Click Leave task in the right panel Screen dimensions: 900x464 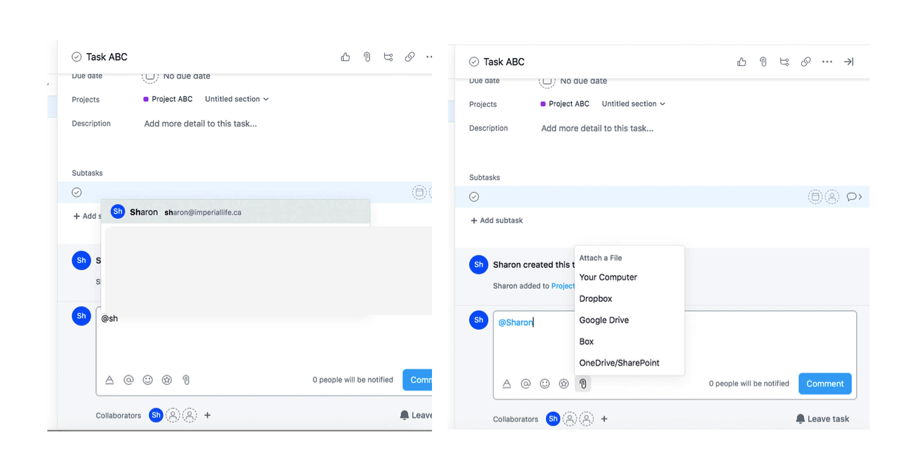pos(823,419)
